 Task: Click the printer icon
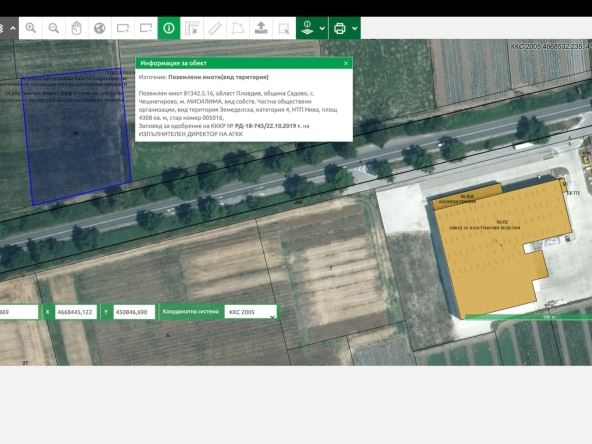339,28
